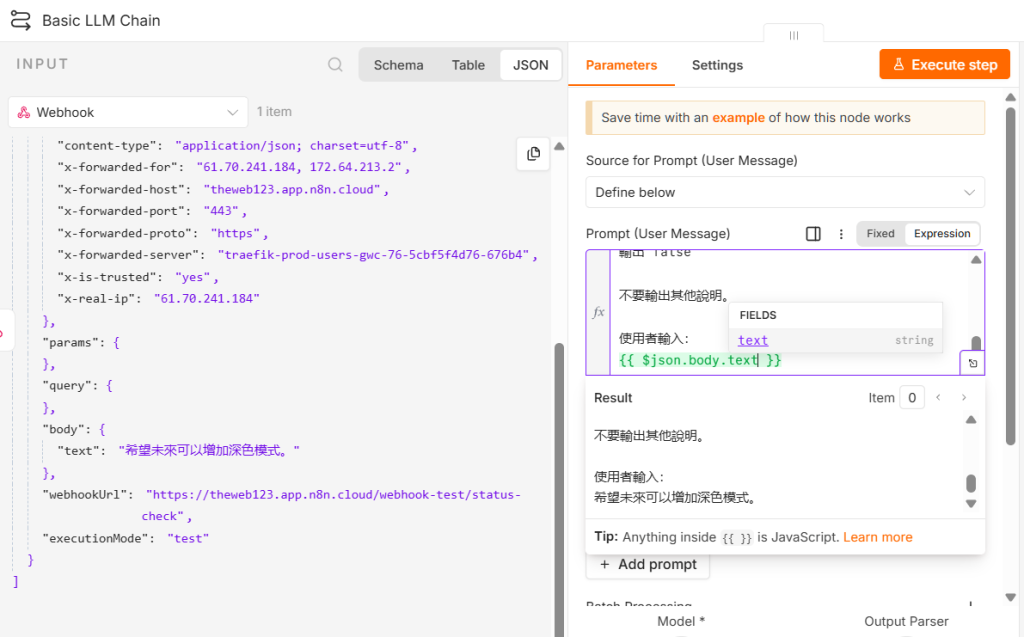This screenshot has height=637, width=1024.
Task: Click the "content-type" key in the JSON
Action: pos(109,146)
